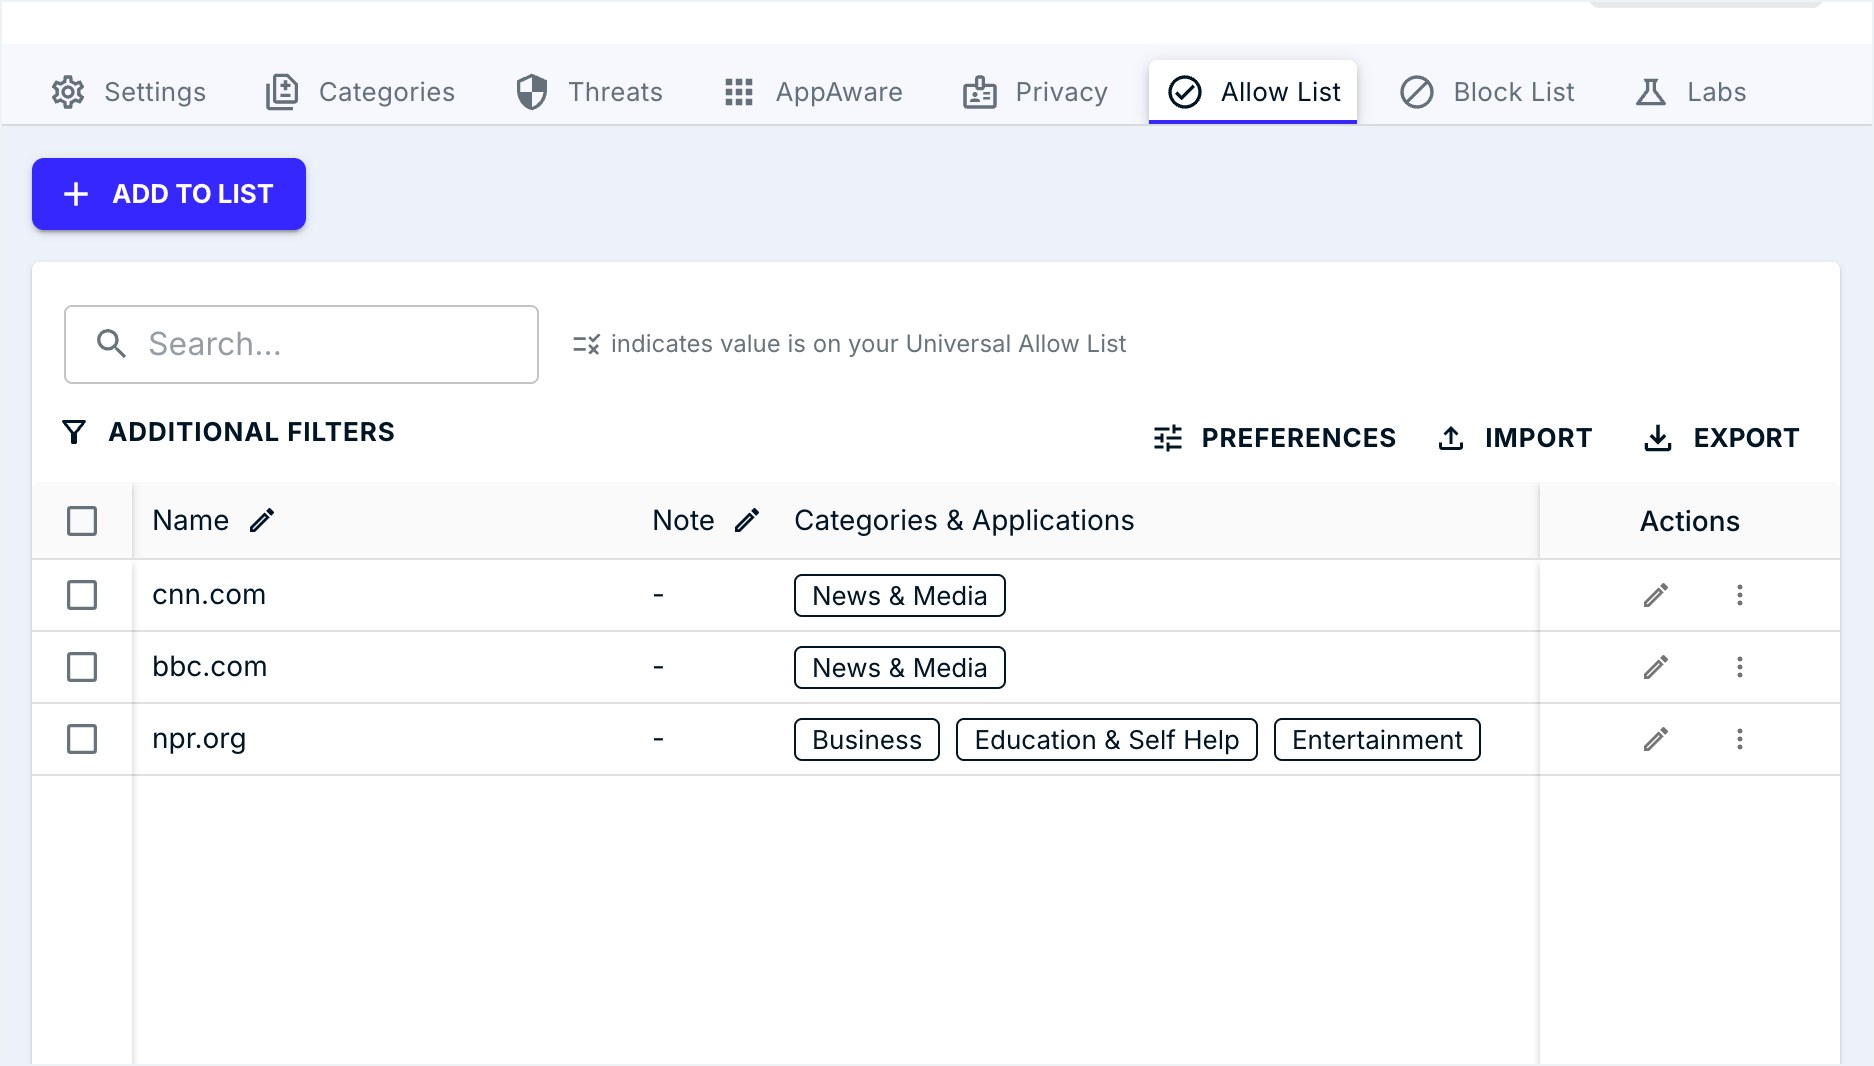Check the select-all checkbox in the header
Screen dimensions: 1874x1066
pyautogui.click(x=82, y=521)
